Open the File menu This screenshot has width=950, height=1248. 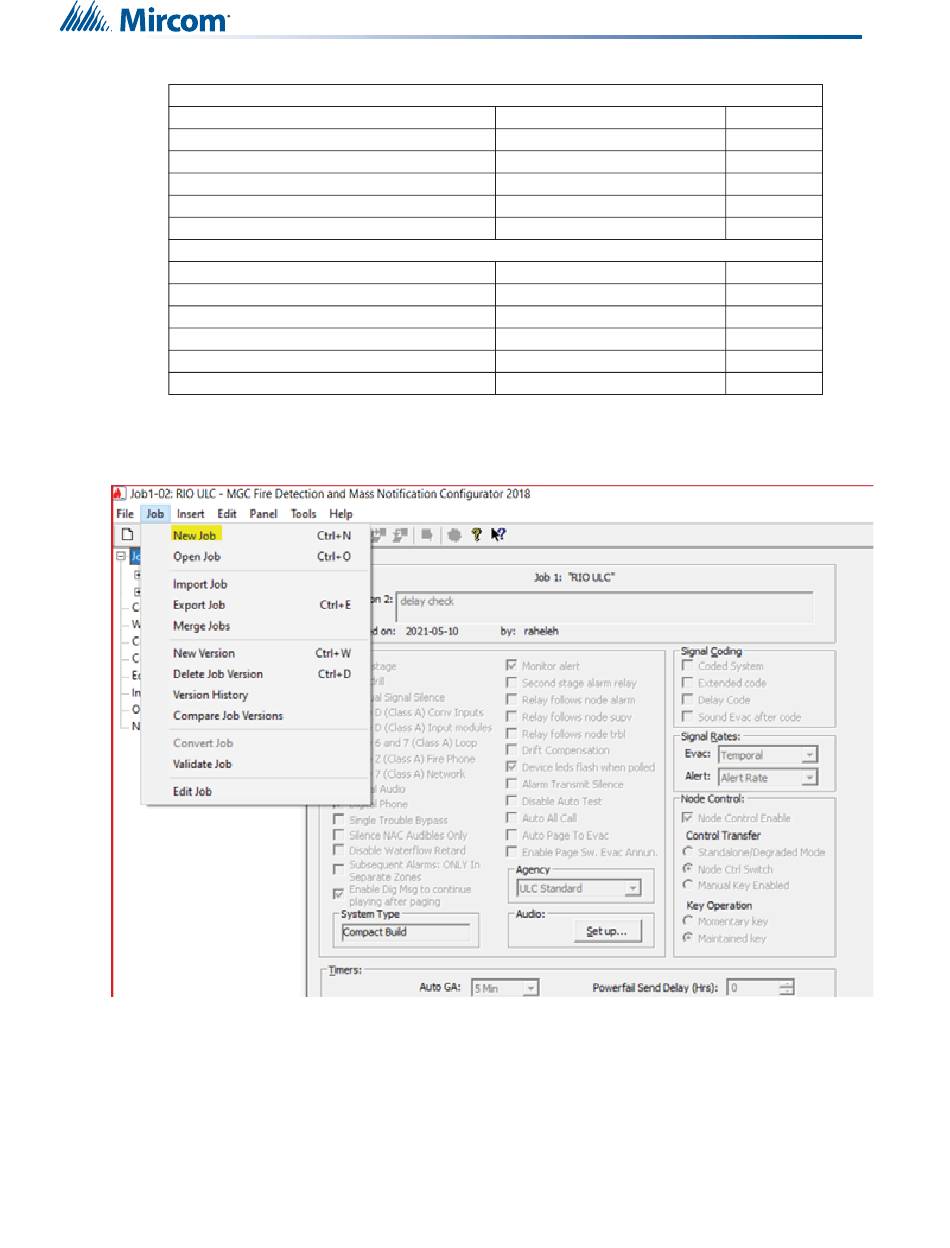point(124,514)
